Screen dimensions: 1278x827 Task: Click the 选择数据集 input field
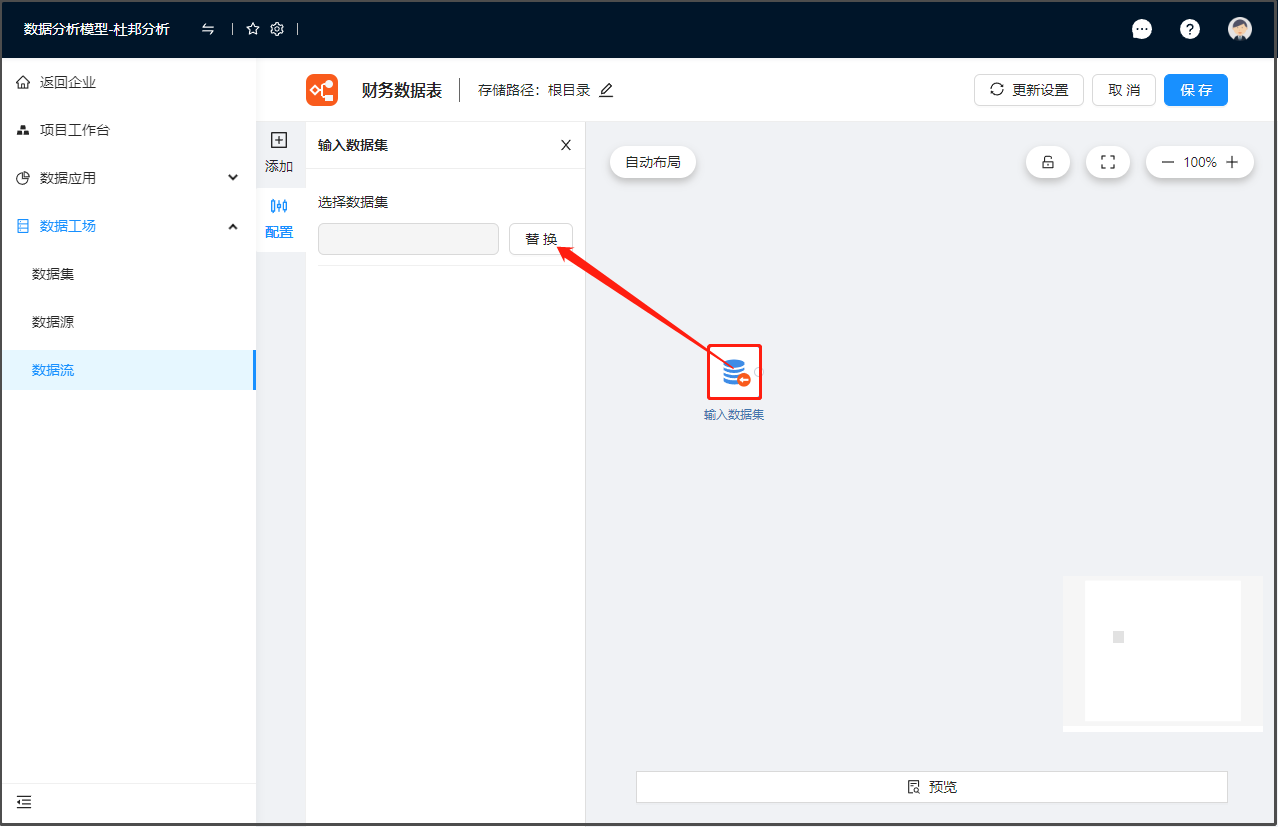[408, 239]
